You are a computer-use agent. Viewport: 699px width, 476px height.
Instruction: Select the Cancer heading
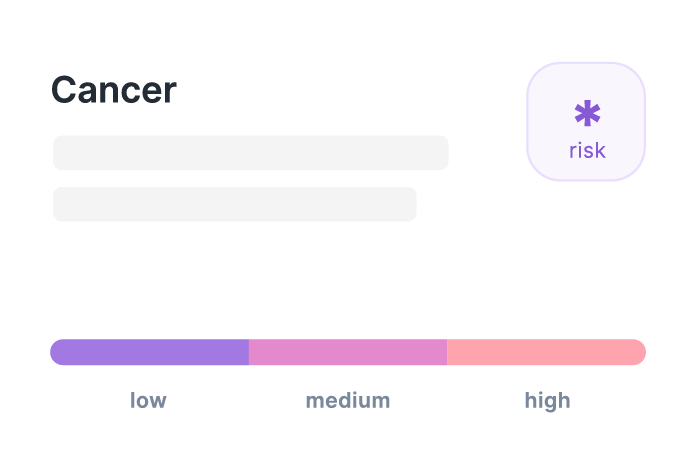pyautogui.click(x=114, y=90)
